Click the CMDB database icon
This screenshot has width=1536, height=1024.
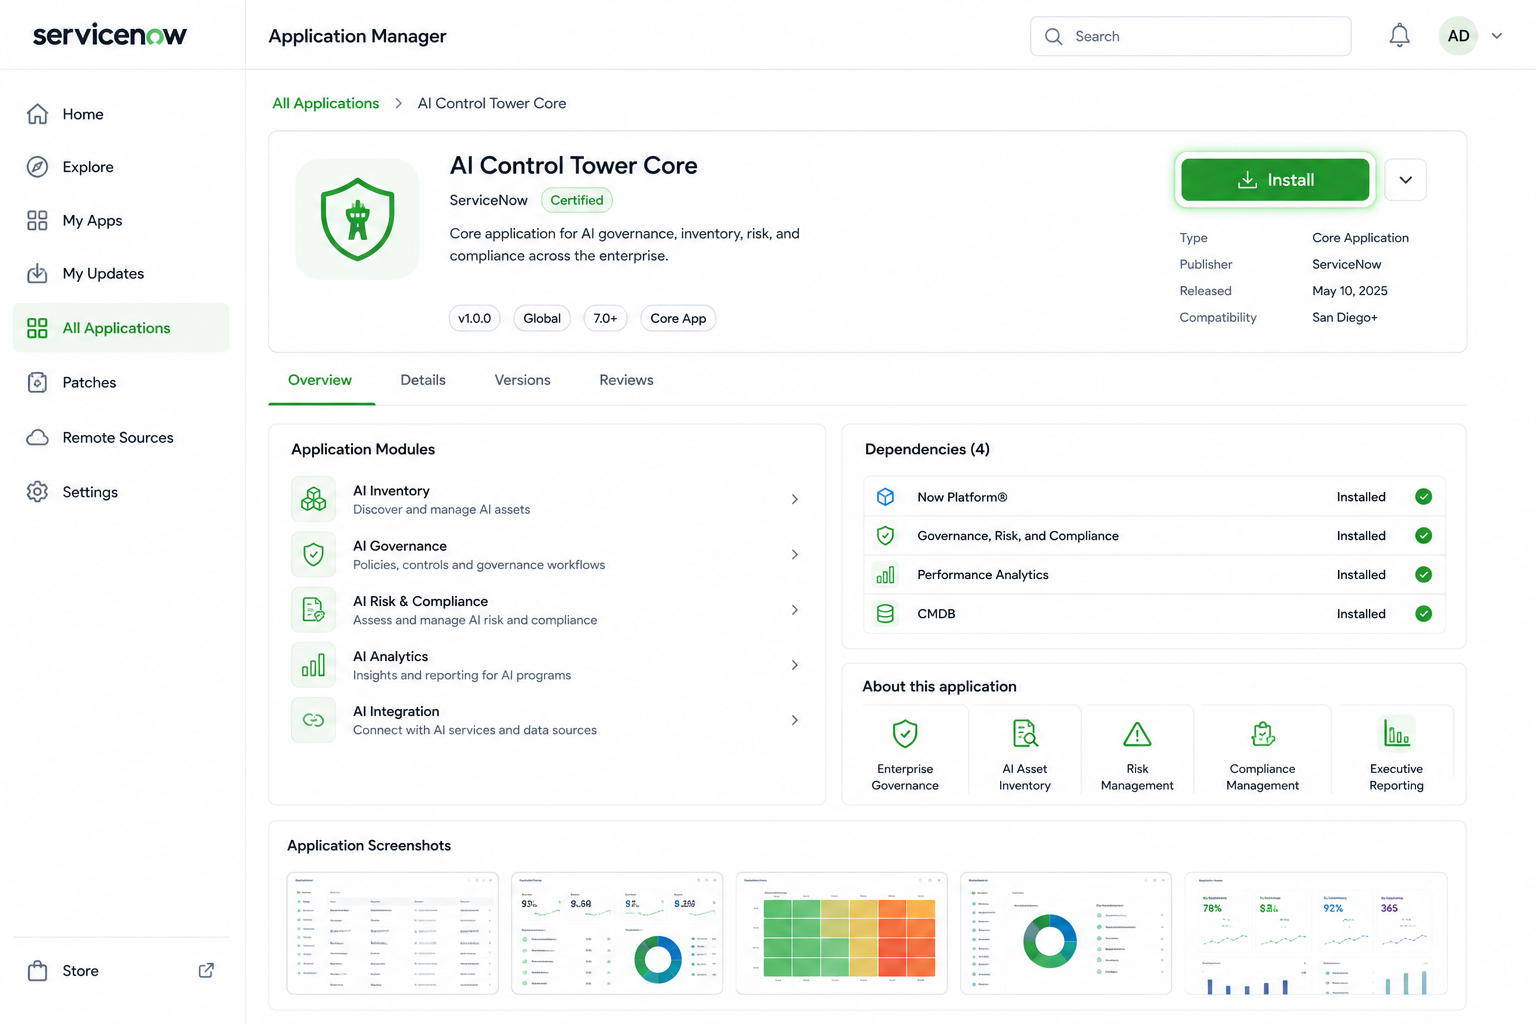tap(885, 614)
